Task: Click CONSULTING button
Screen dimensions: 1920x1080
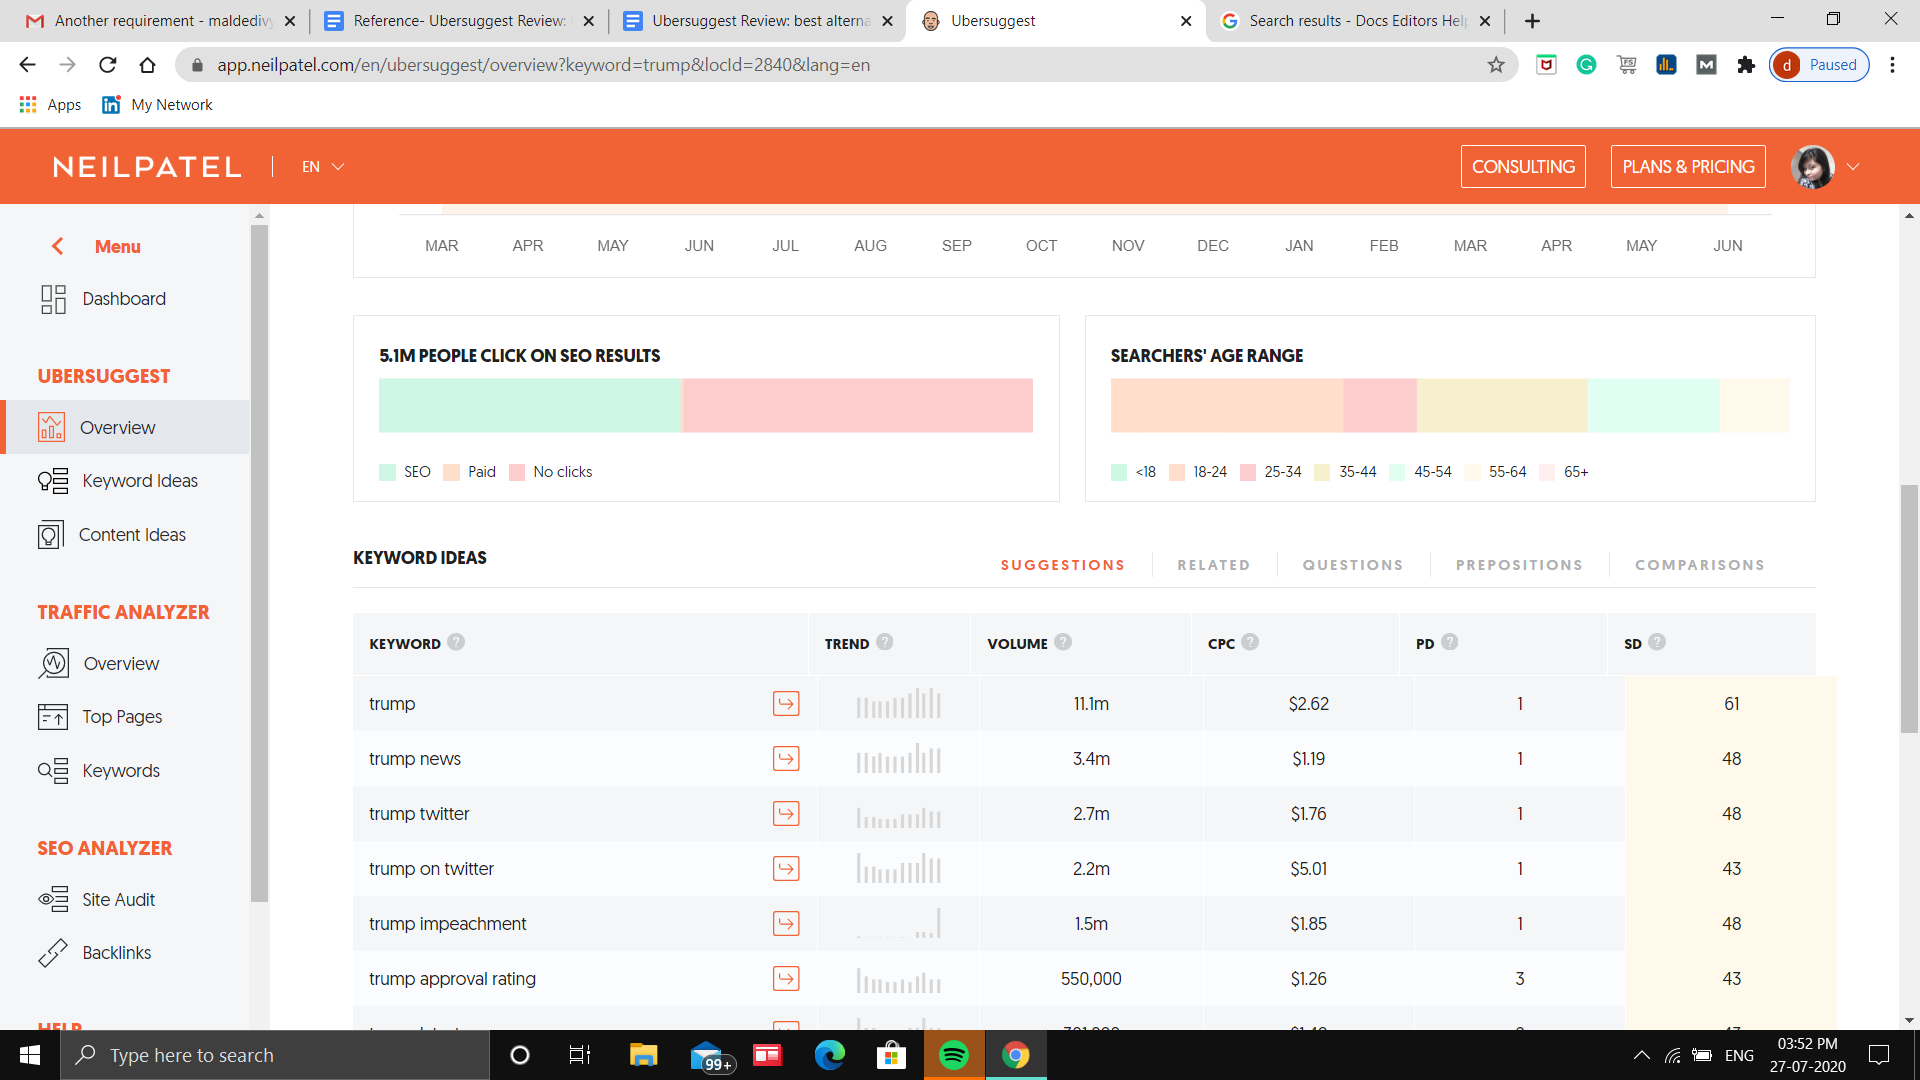Action: [1523, 167]
